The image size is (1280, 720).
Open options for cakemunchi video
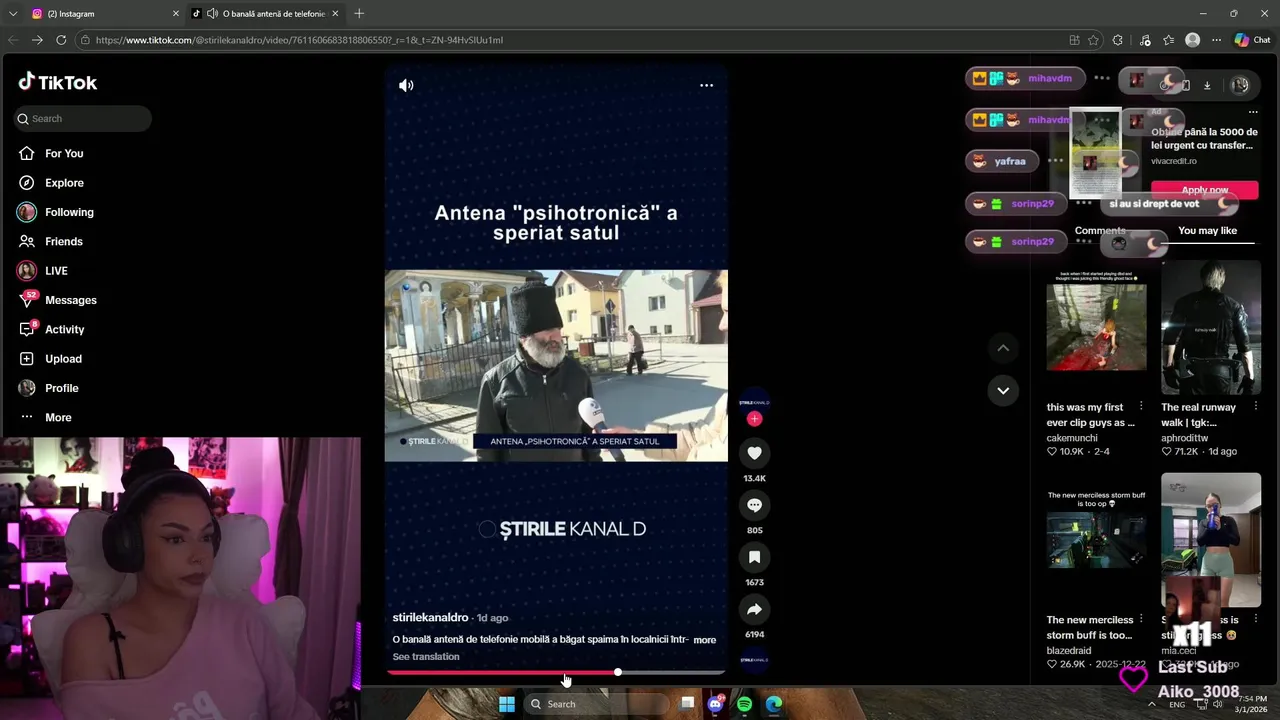click(1141, 407)
